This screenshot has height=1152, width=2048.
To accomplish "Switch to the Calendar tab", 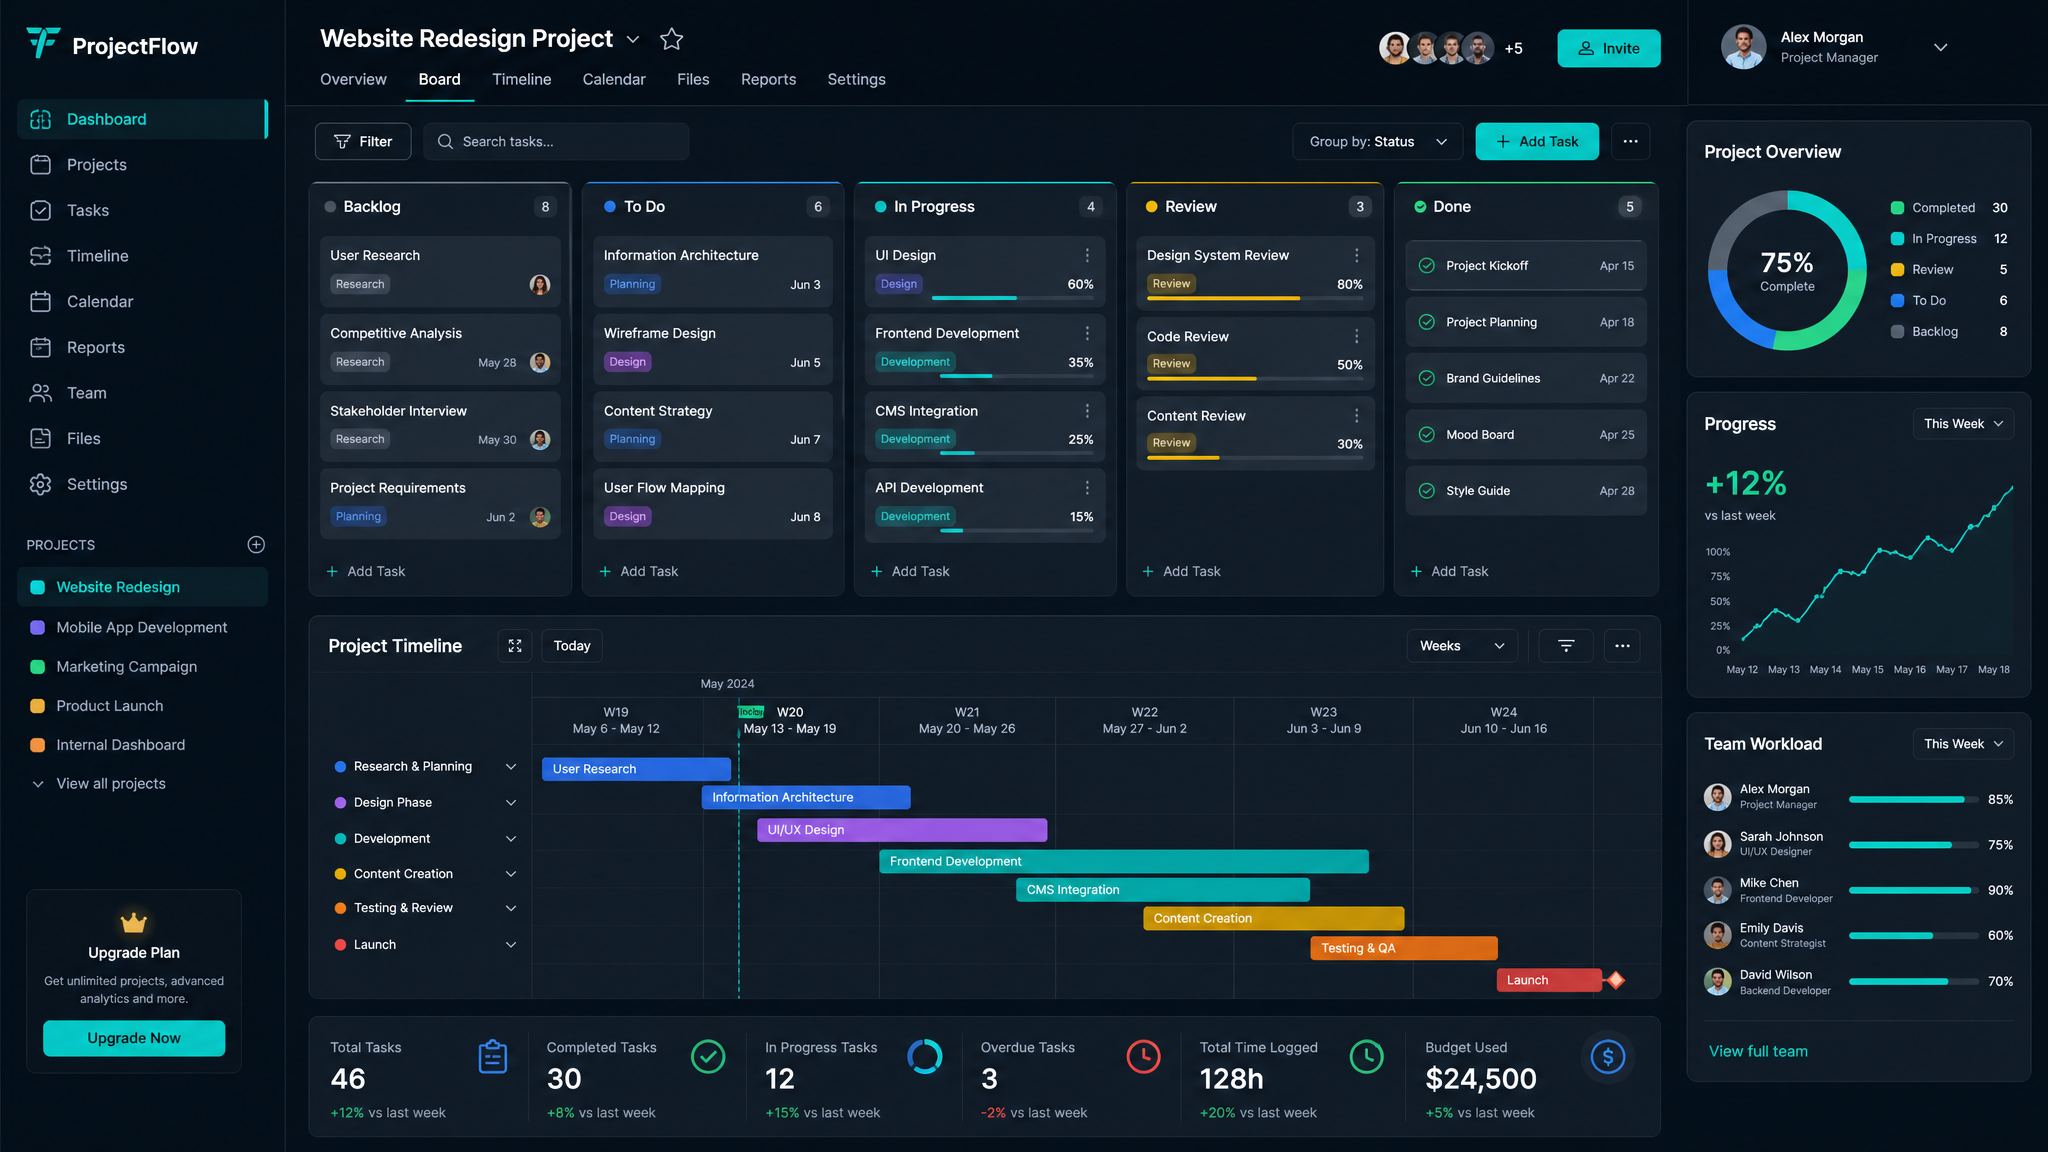I will (x=614, y=79).
